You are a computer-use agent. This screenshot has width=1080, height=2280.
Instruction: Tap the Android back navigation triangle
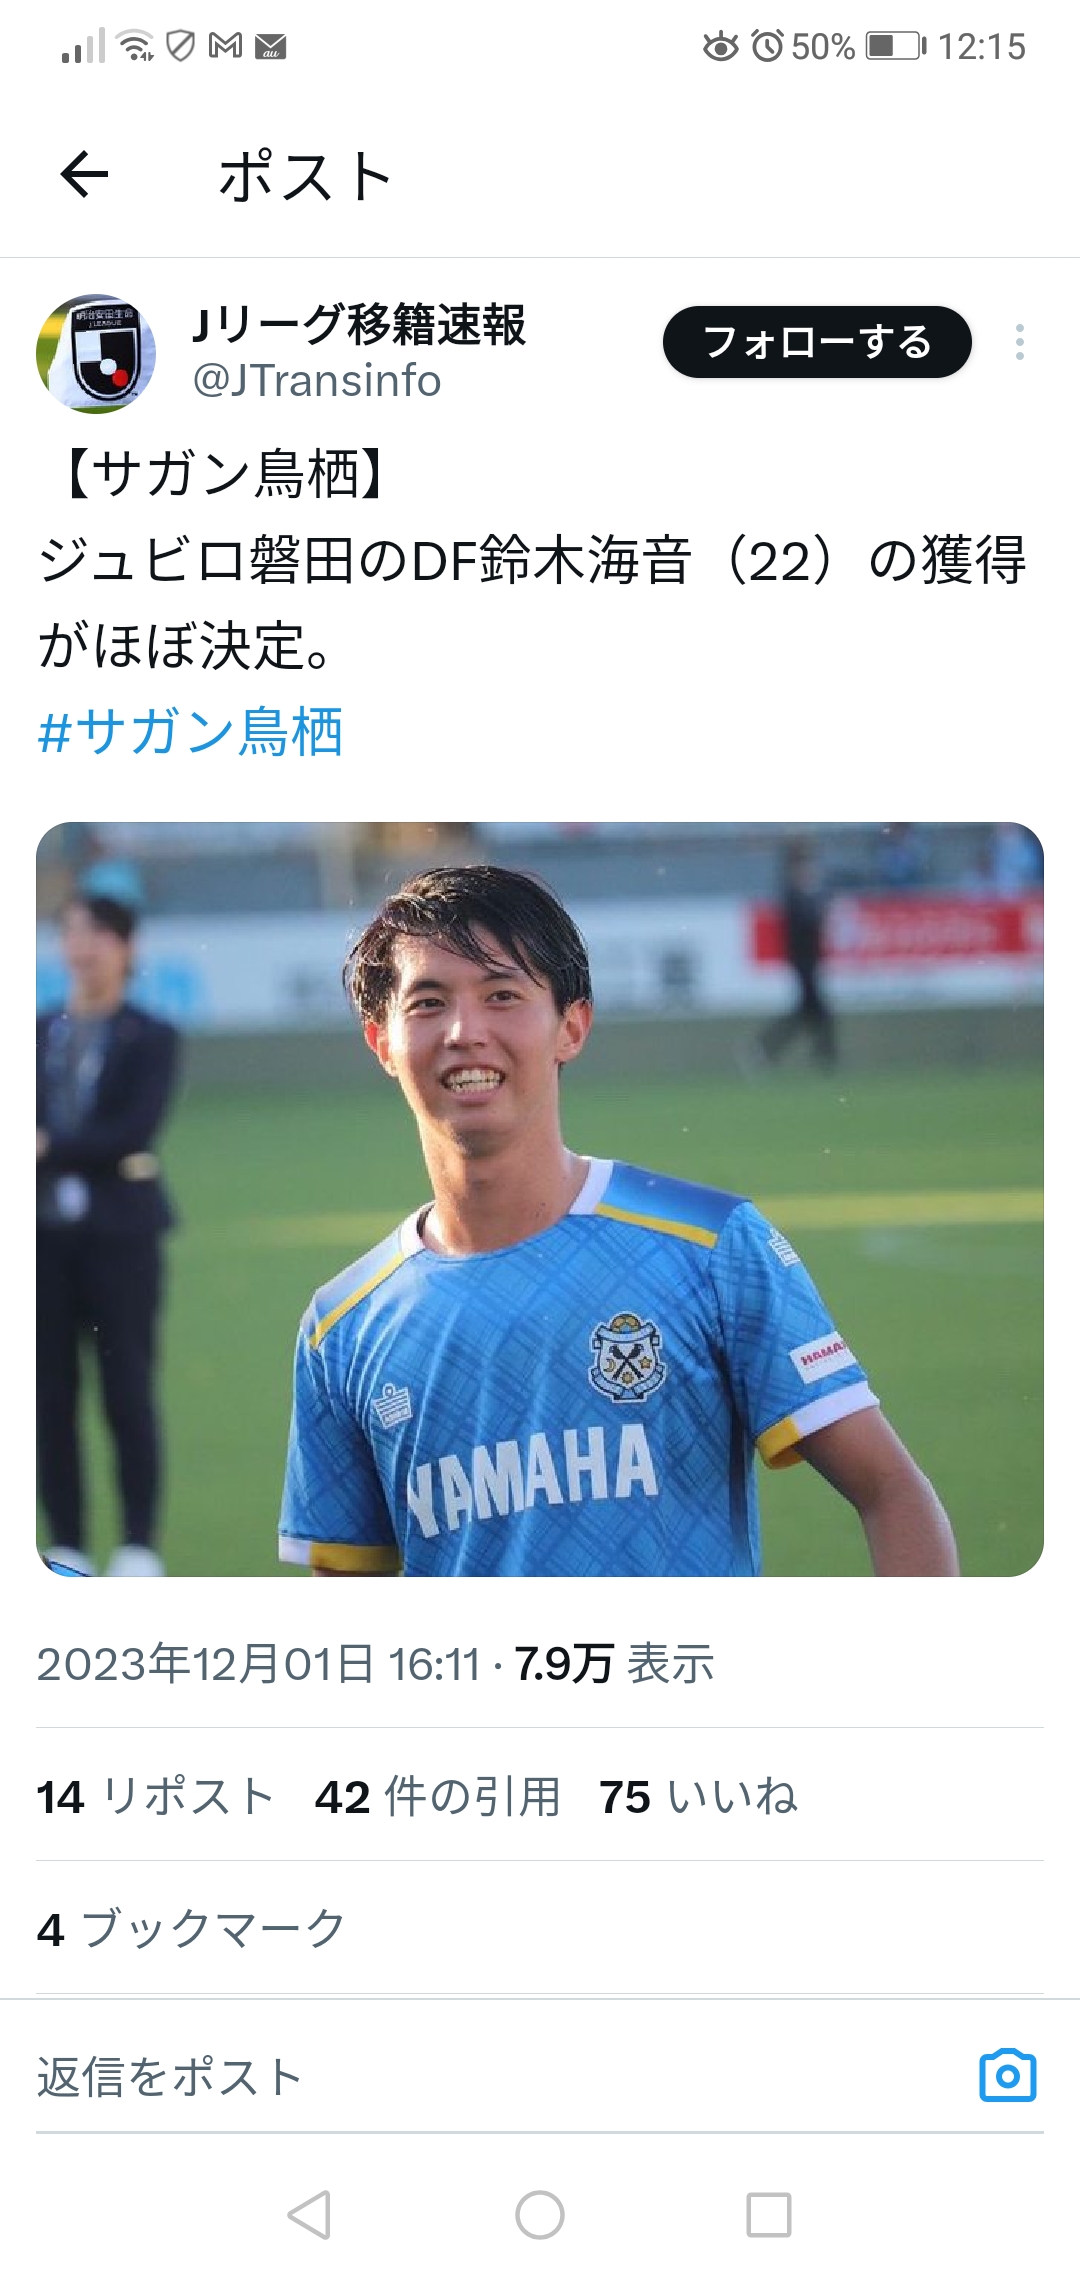pos(309,2214)
